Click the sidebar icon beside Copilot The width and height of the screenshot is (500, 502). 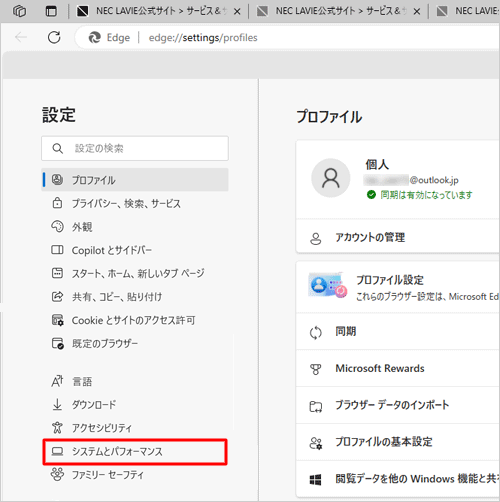(57, 250)
